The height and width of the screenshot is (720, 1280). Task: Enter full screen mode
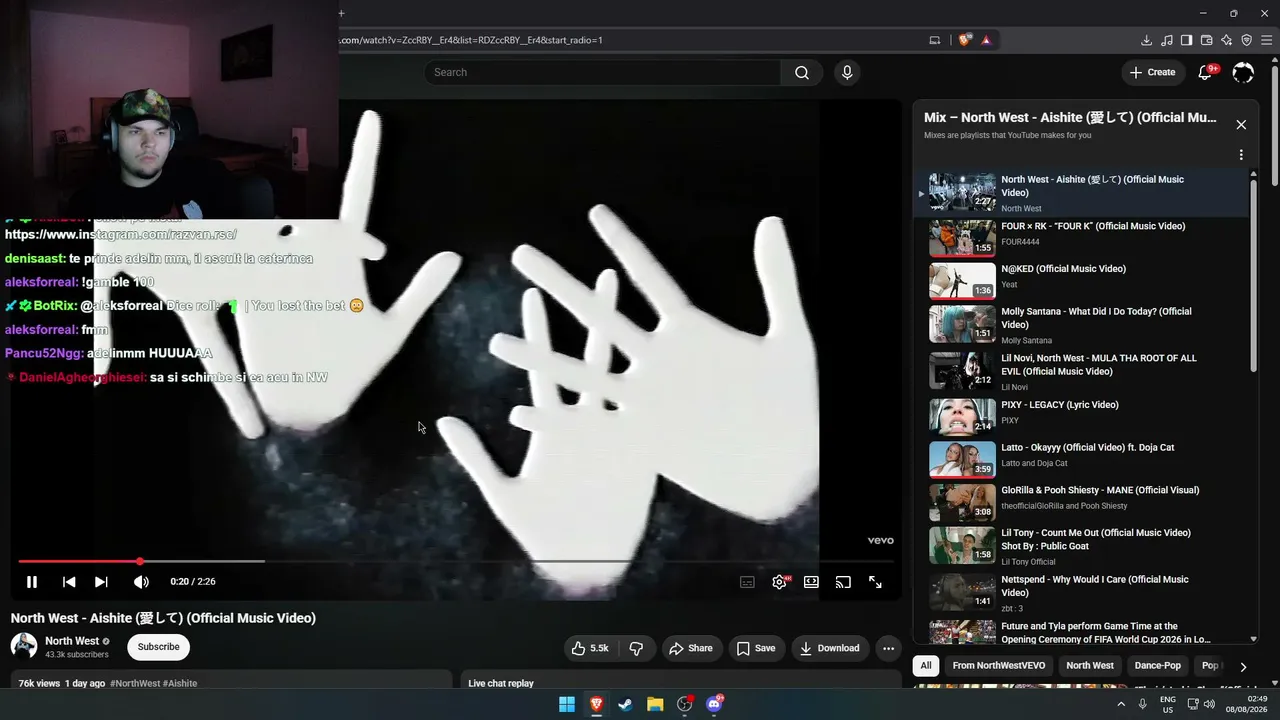[x=875, y=582]
